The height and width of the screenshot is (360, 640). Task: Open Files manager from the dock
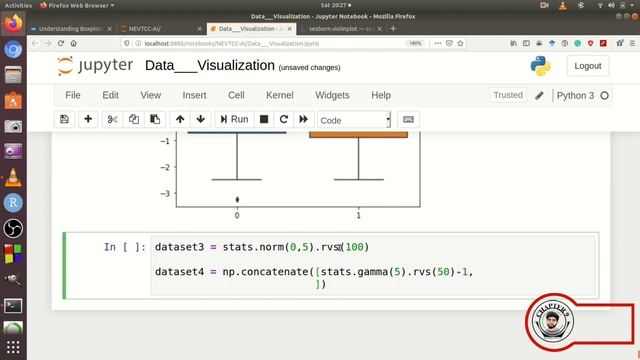pos(13,75)
